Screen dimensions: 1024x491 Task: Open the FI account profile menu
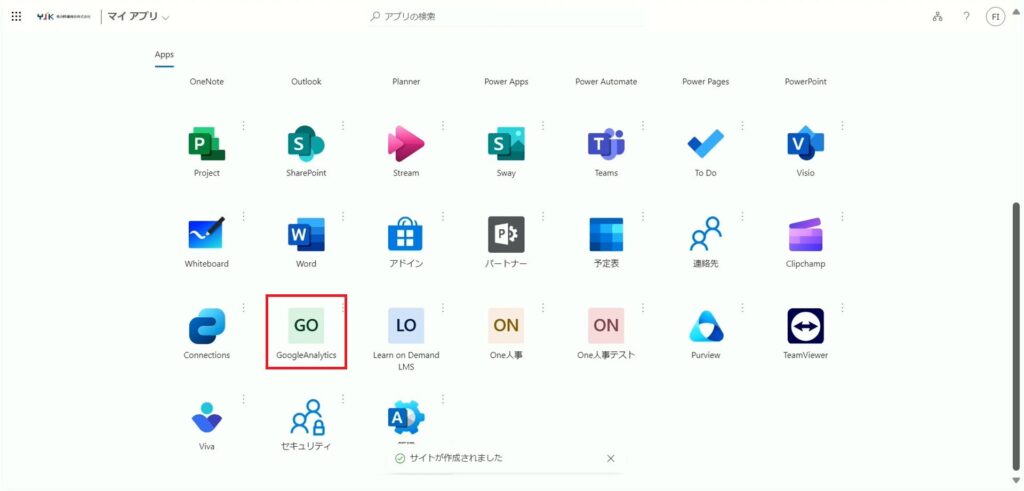tap(995, 17)
